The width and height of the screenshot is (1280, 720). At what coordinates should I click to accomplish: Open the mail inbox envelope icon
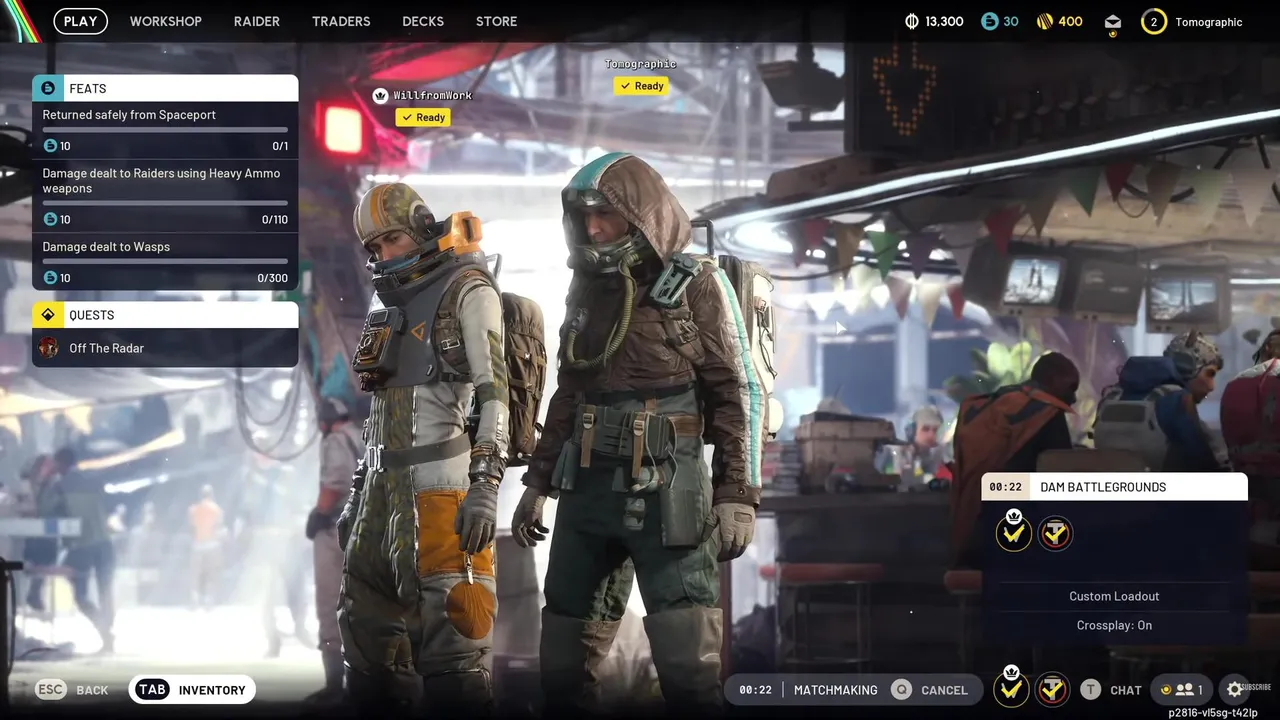point(1113,23)
